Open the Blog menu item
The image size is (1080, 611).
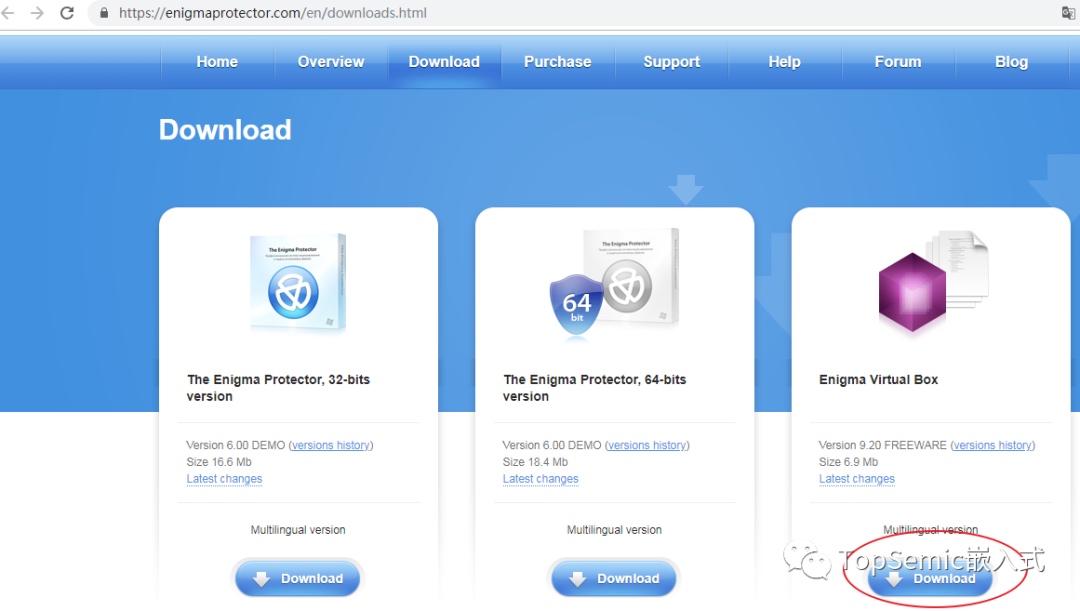(x=1011, y=62)
